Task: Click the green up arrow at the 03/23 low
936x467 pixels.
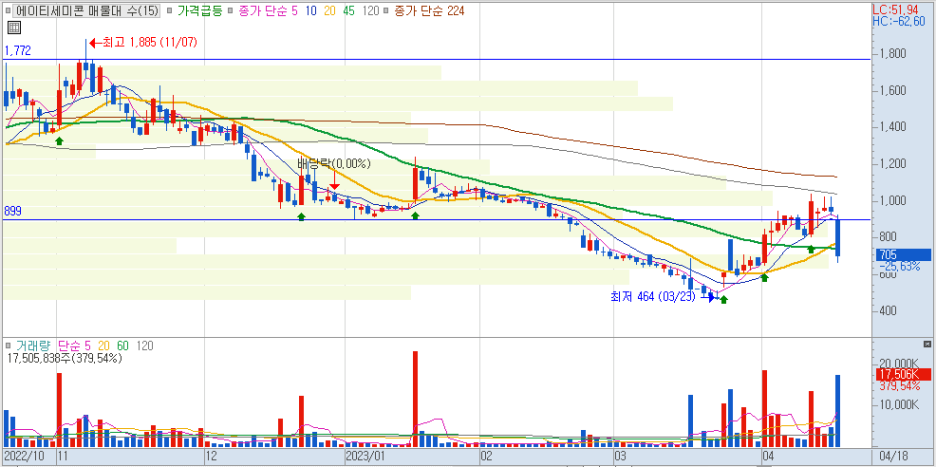Action: click(723, 299)
